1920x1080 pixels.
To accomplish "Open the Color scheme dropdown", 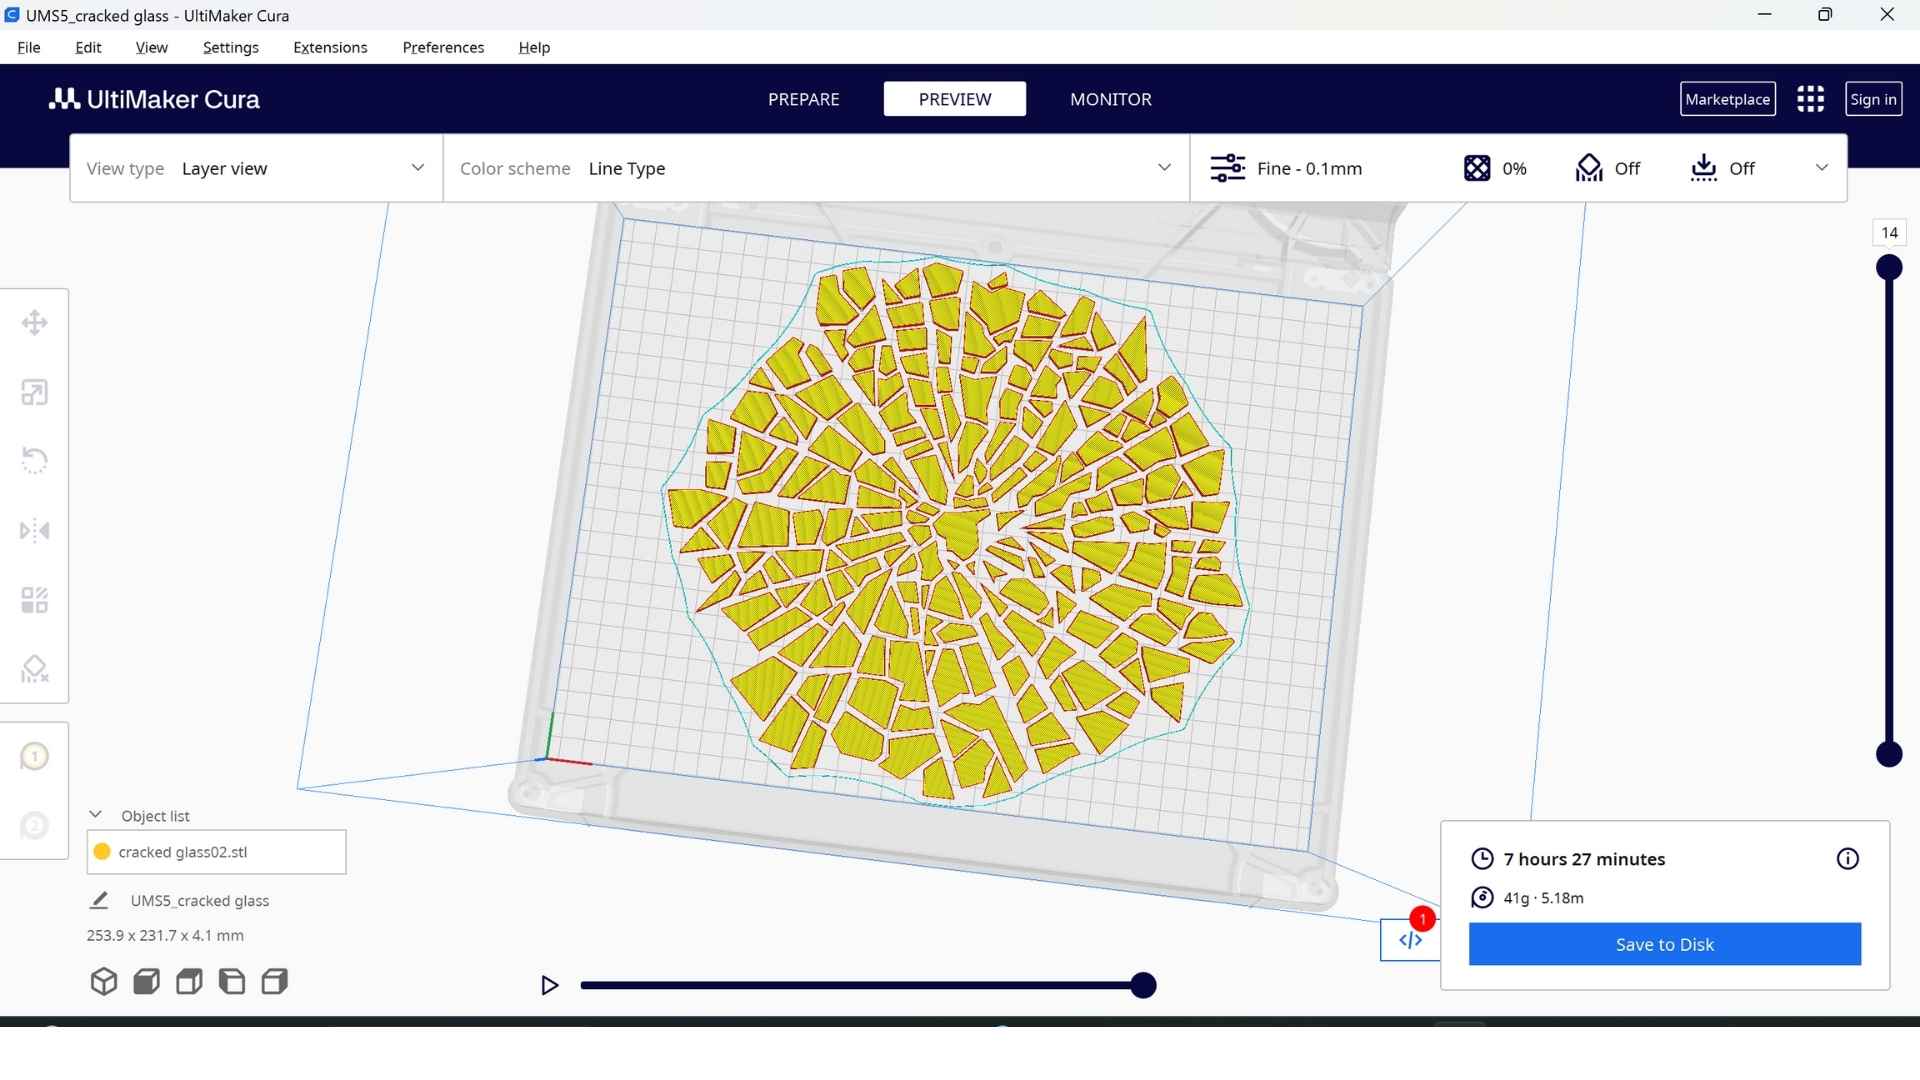I will point(816,168).
